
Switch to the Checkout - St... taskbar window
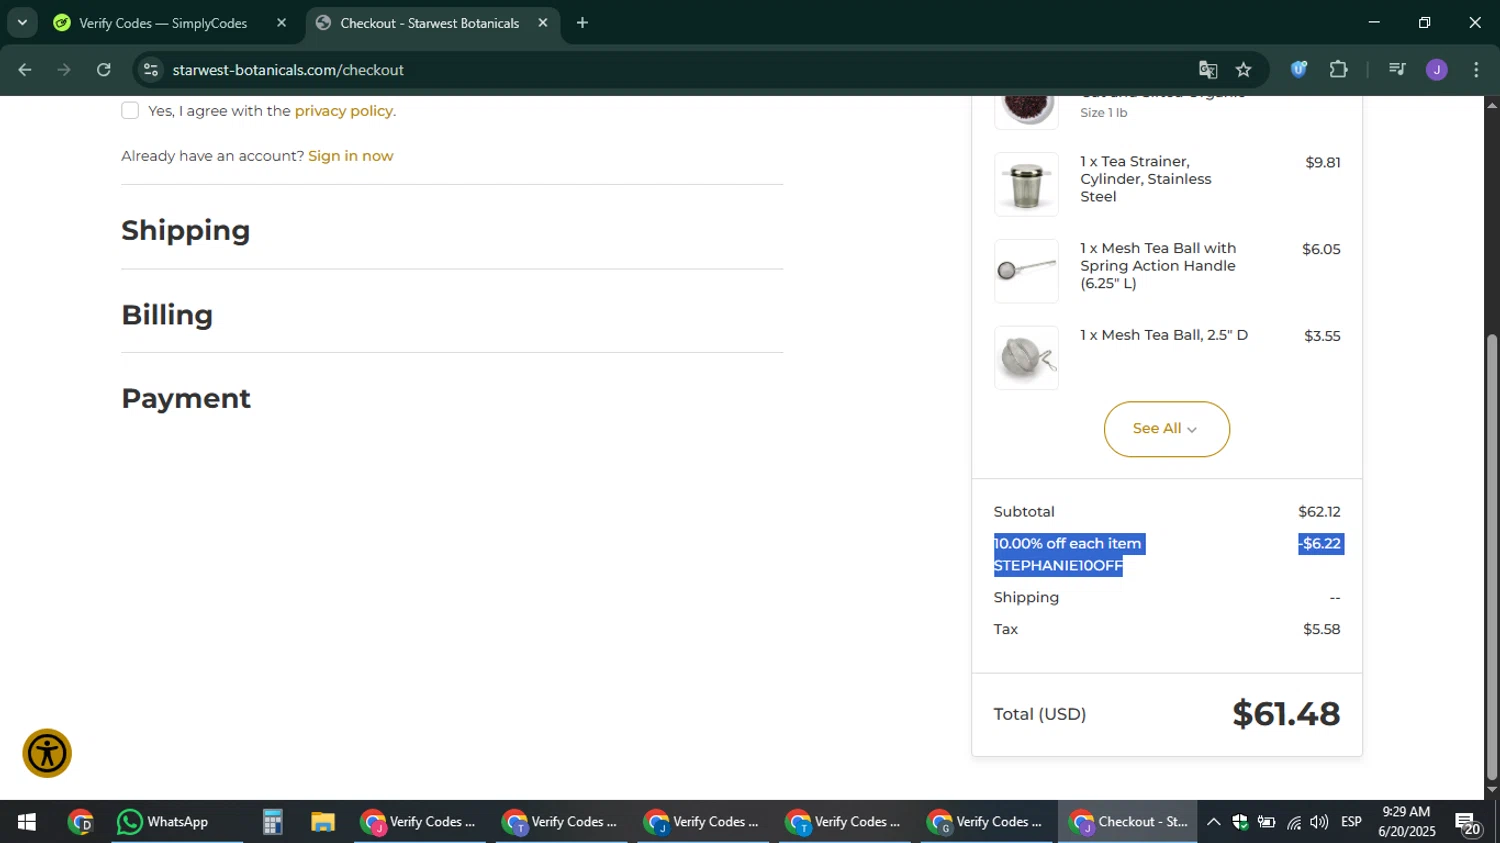[1127, 822]
